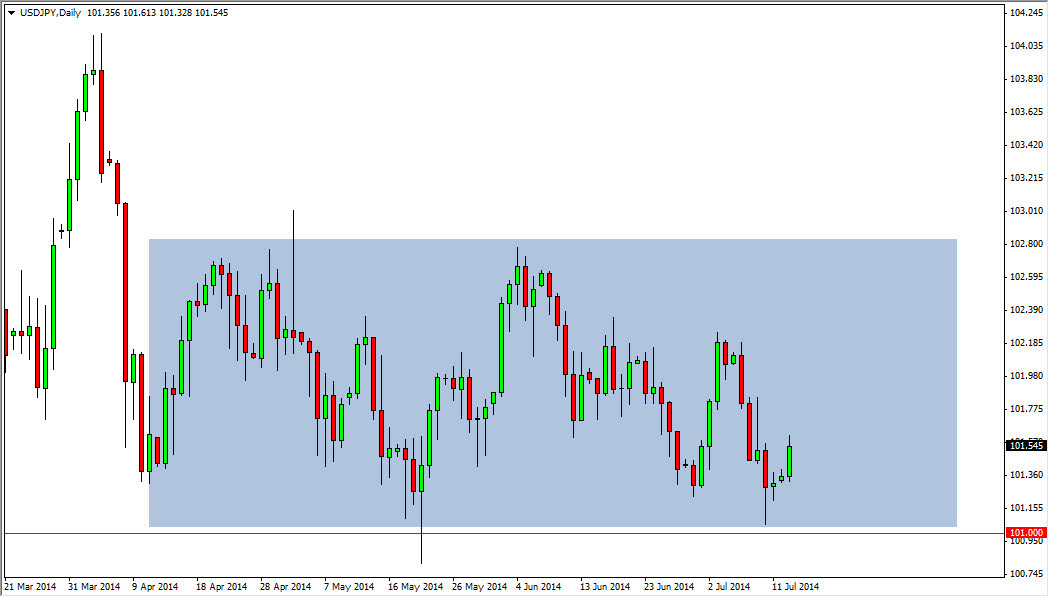Click the 101.360 price axis label

coord(1026,475)
